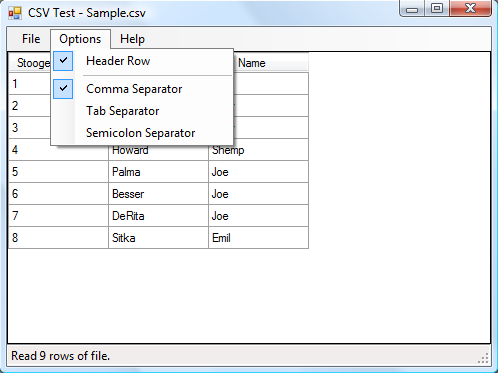
Task: Click the 'Read 9 rows of file.' status text
Action: [60, 356]
